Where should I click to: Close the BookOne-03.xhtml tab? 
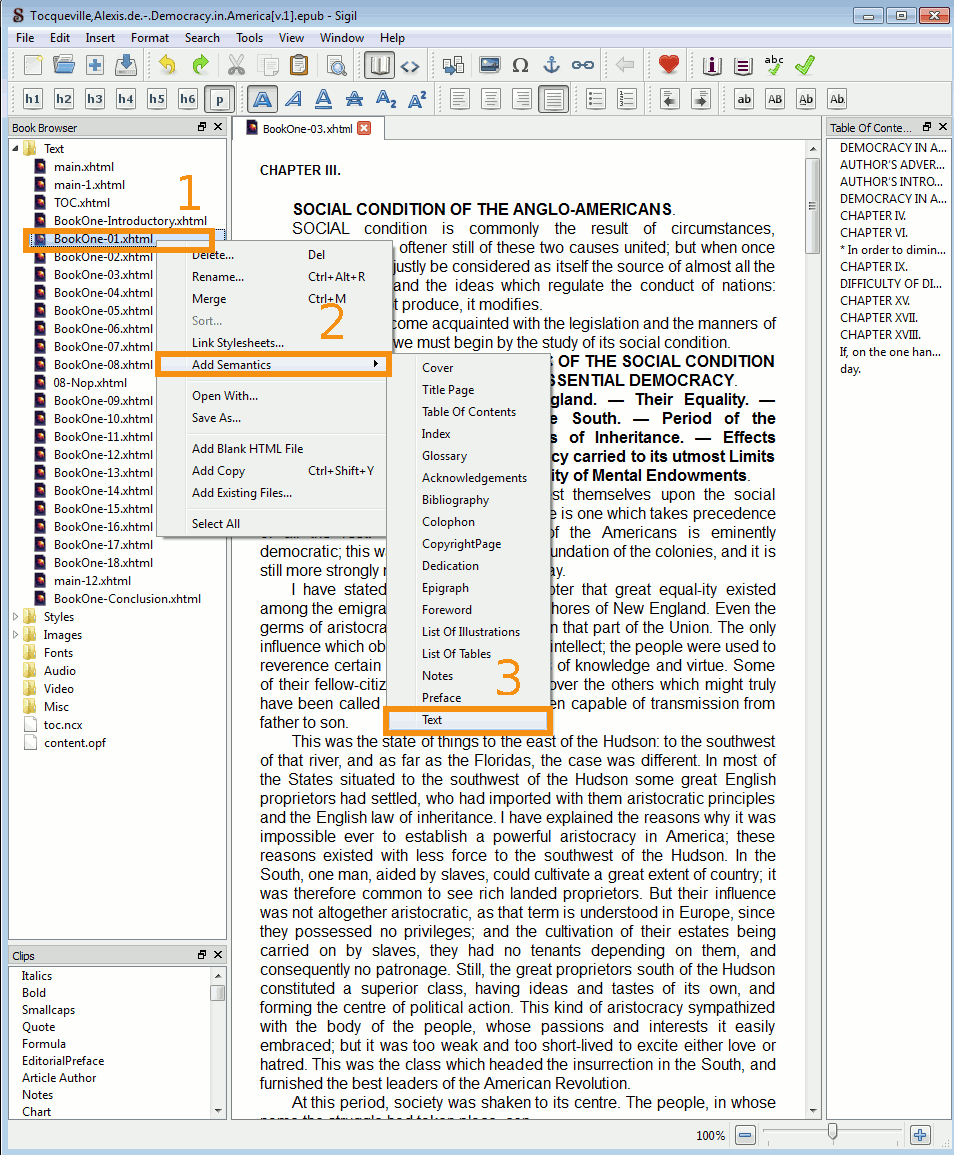click(364, 128)
